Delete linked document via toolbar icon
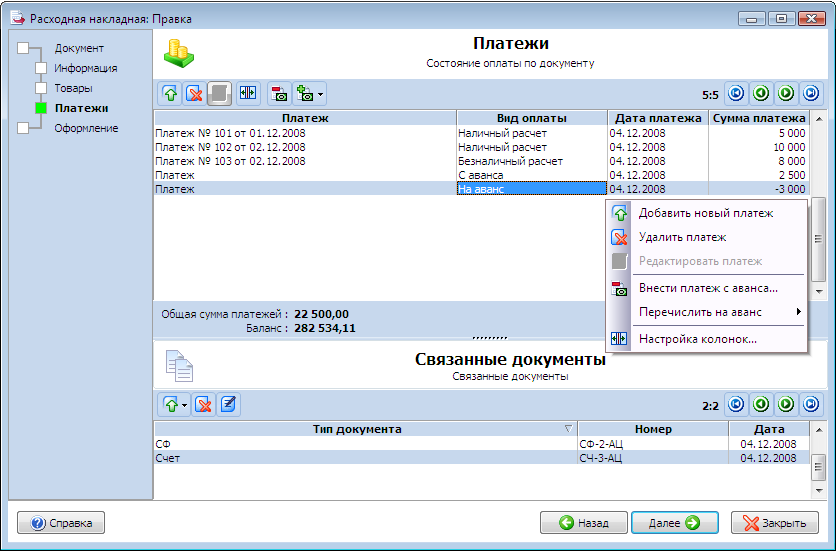The width and height of the screenshot is (837, 552). pyautogui.click(x=204, y=405)
